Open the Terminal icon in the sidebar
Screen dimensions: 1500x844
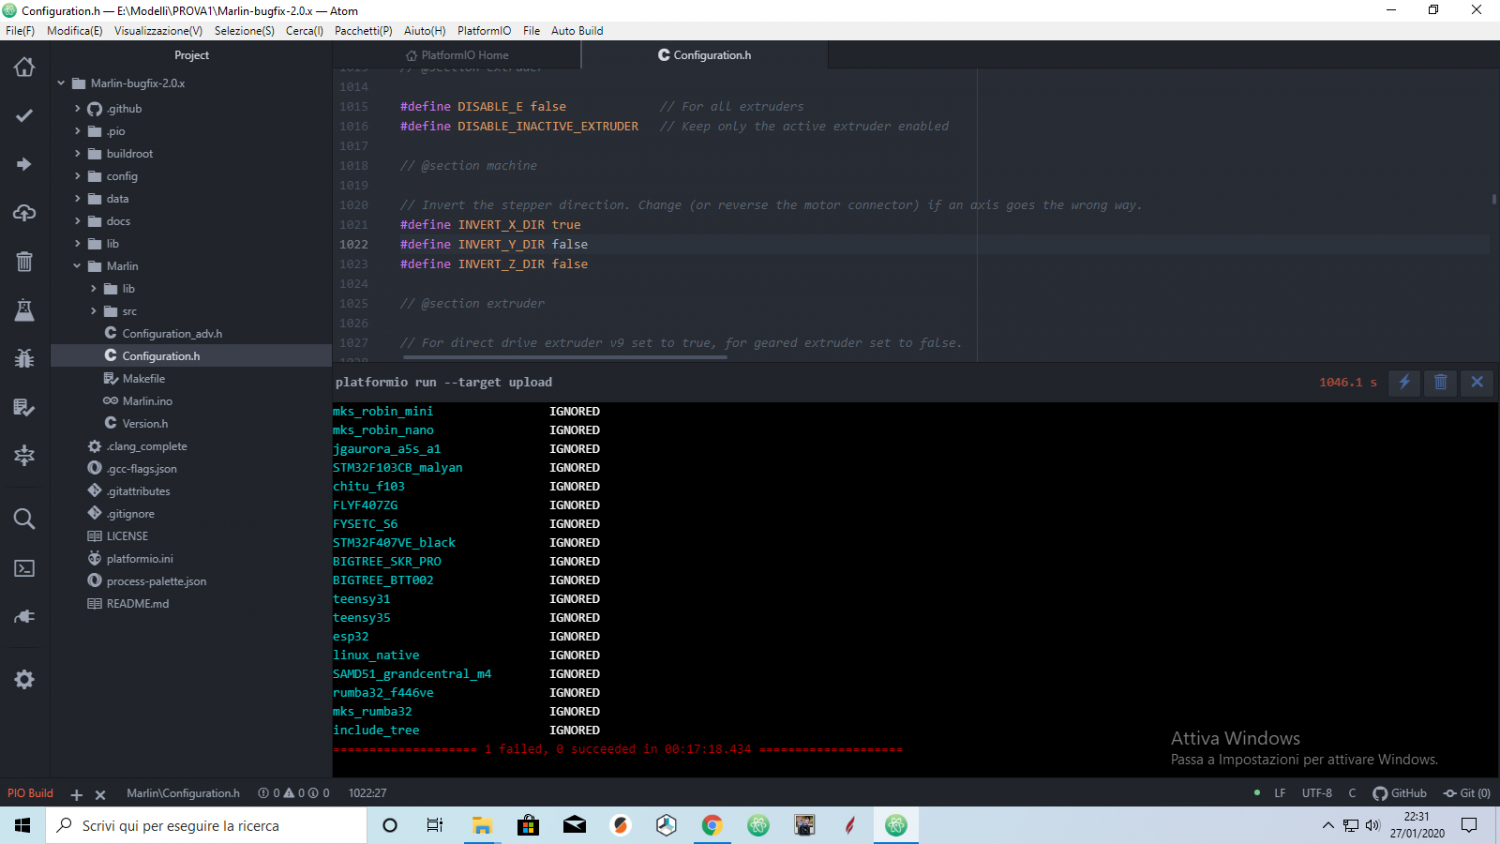pos(24,568)
